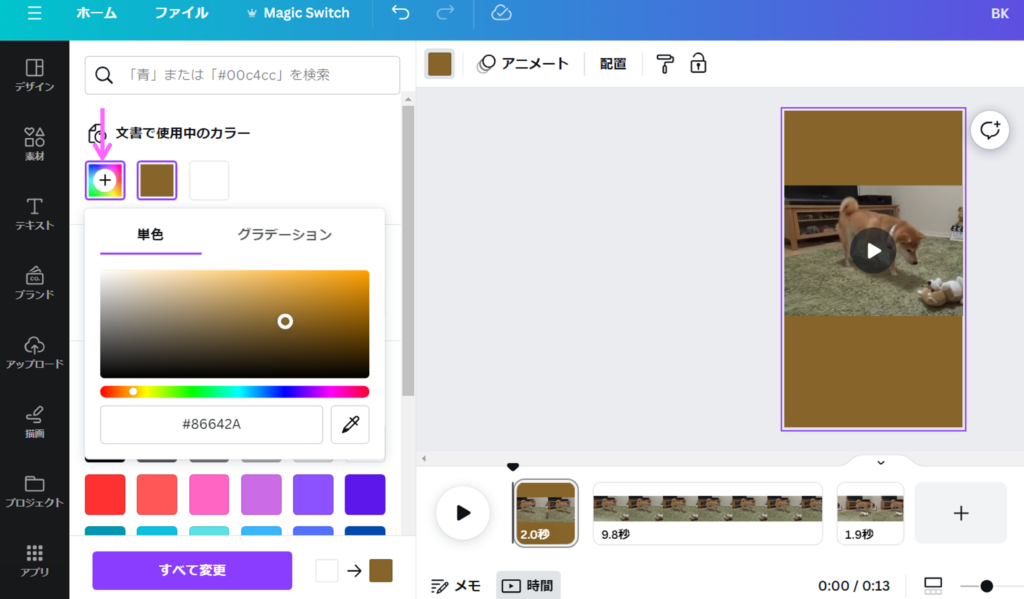Screen dimensions: 1024x599
Task: Collapse the timeline with chevron handle
Action: pos(880,462)
